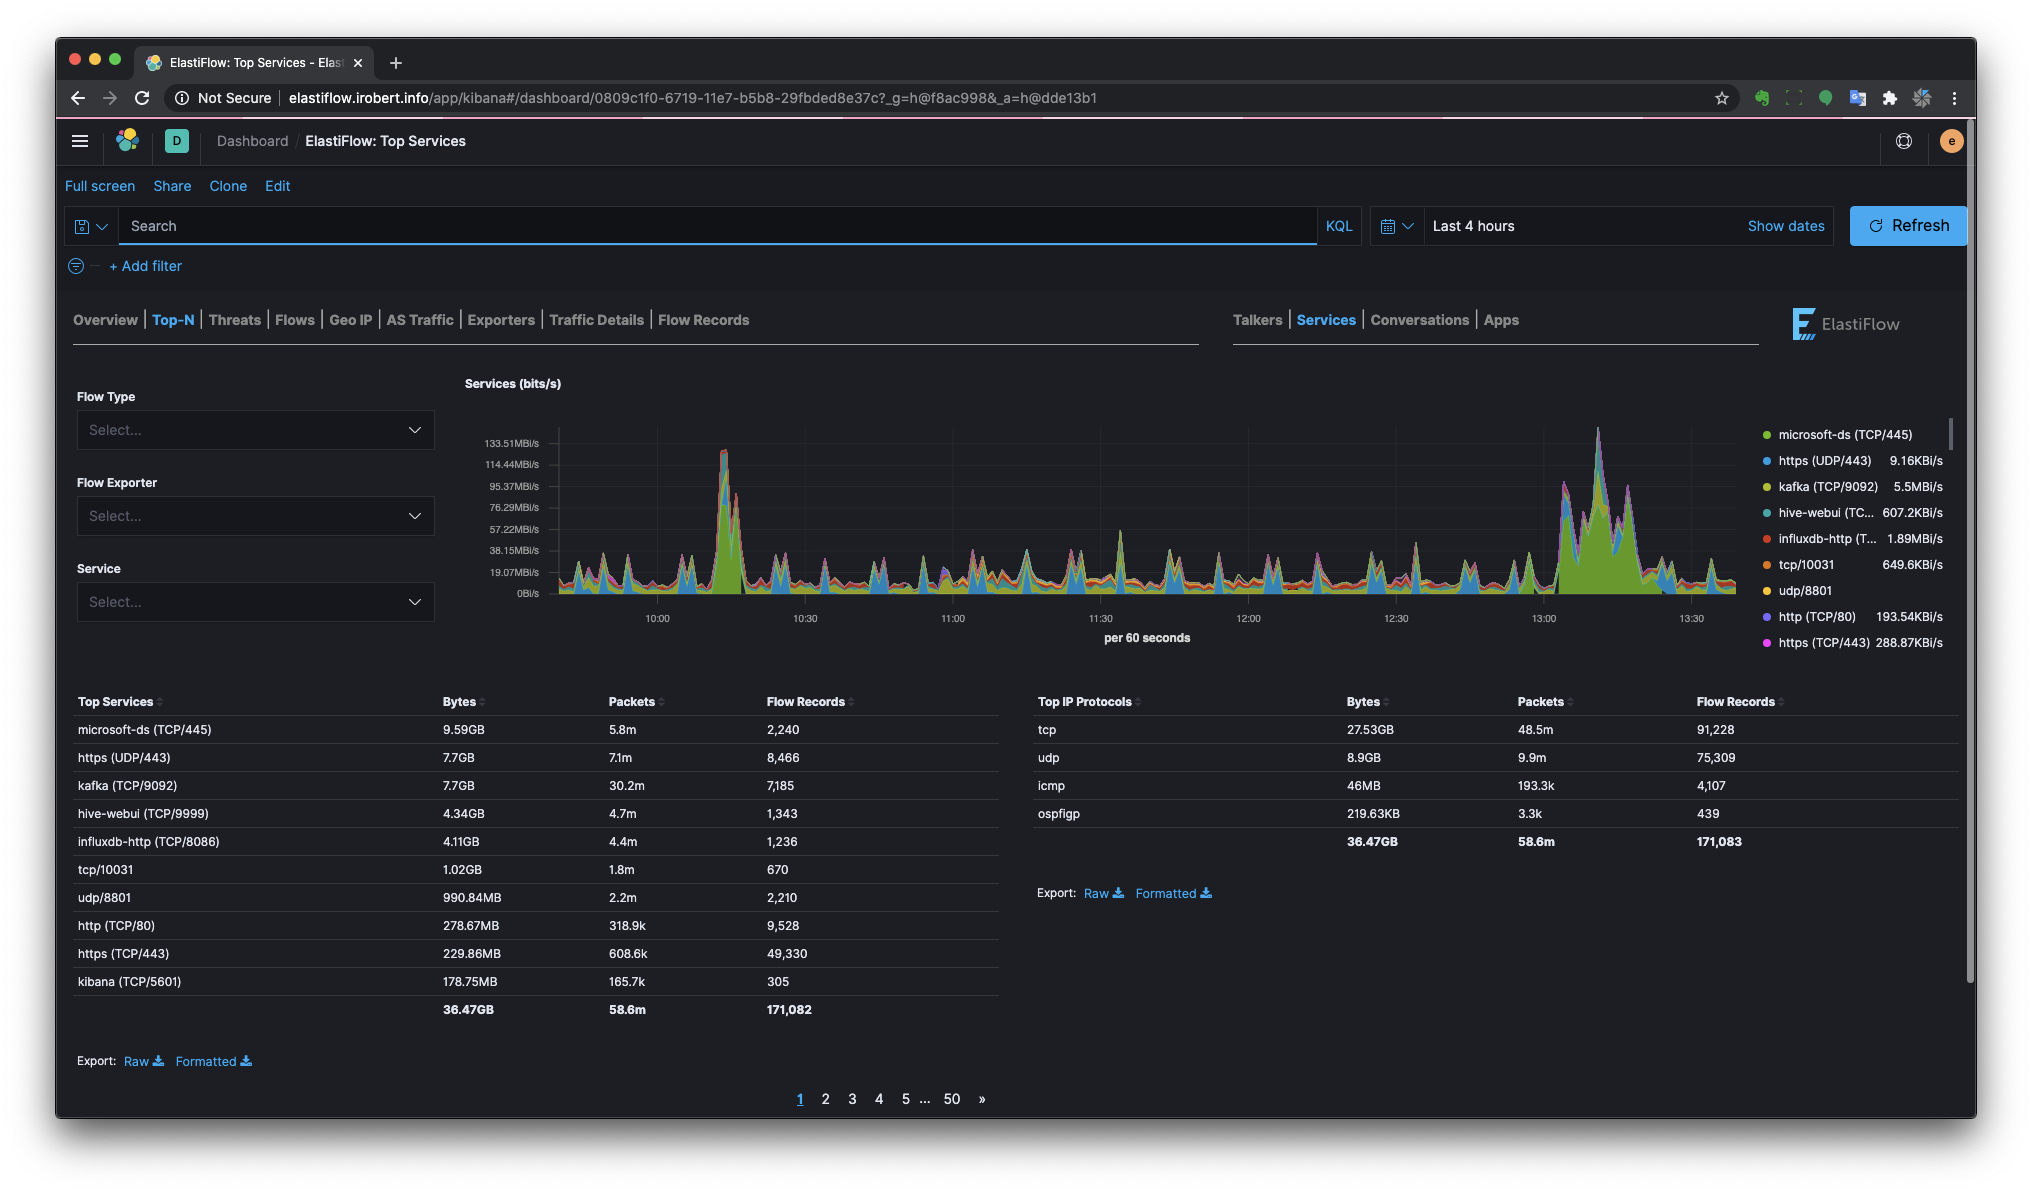The height and width of the screenshot is (1192, 2032).
Task: Click microsoft-ds (TCP/445) legend color dot
Action: (x=1767, y=435)
